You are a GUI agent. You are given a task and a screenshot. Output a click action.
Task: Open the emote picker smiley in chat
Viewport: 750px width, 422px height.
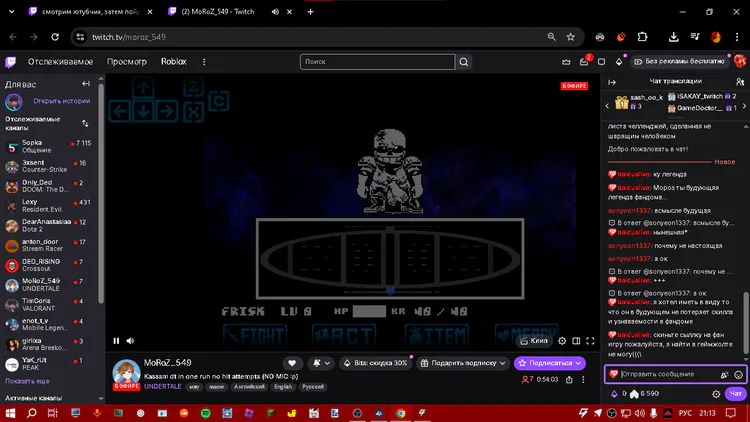(x=739, y=375)
